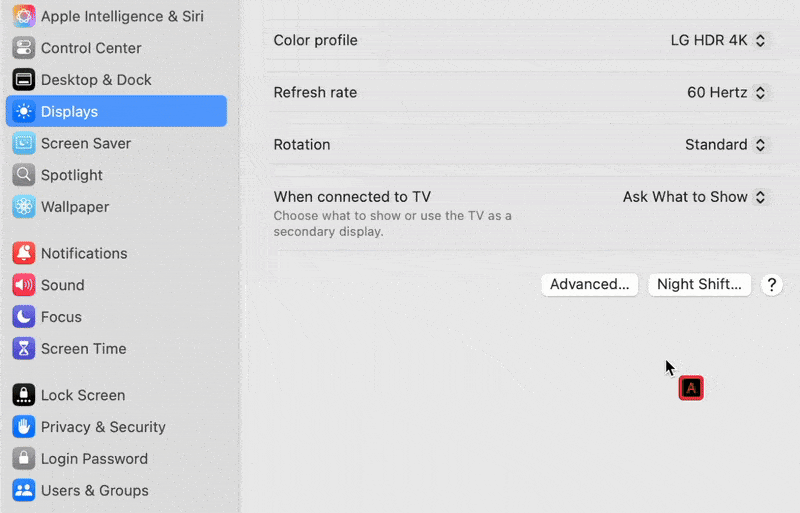Viewport: 800px width, 513px height.
Task: Click the Wallpaper icon in sidebar
Action: 24,207
